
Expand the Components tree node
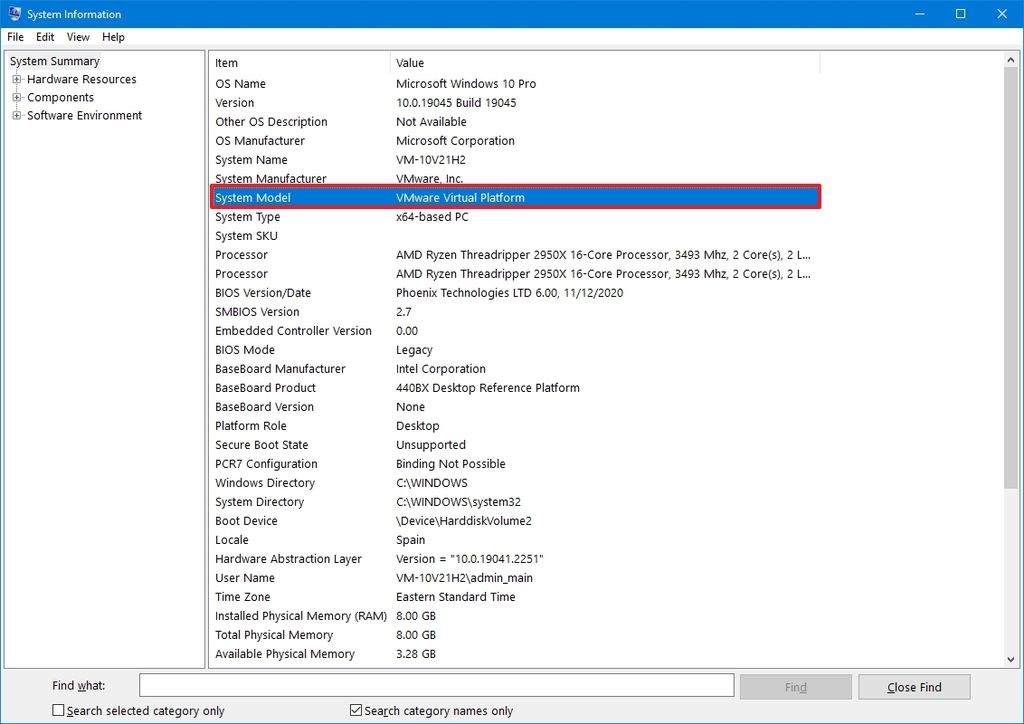[x=15, y=97]
